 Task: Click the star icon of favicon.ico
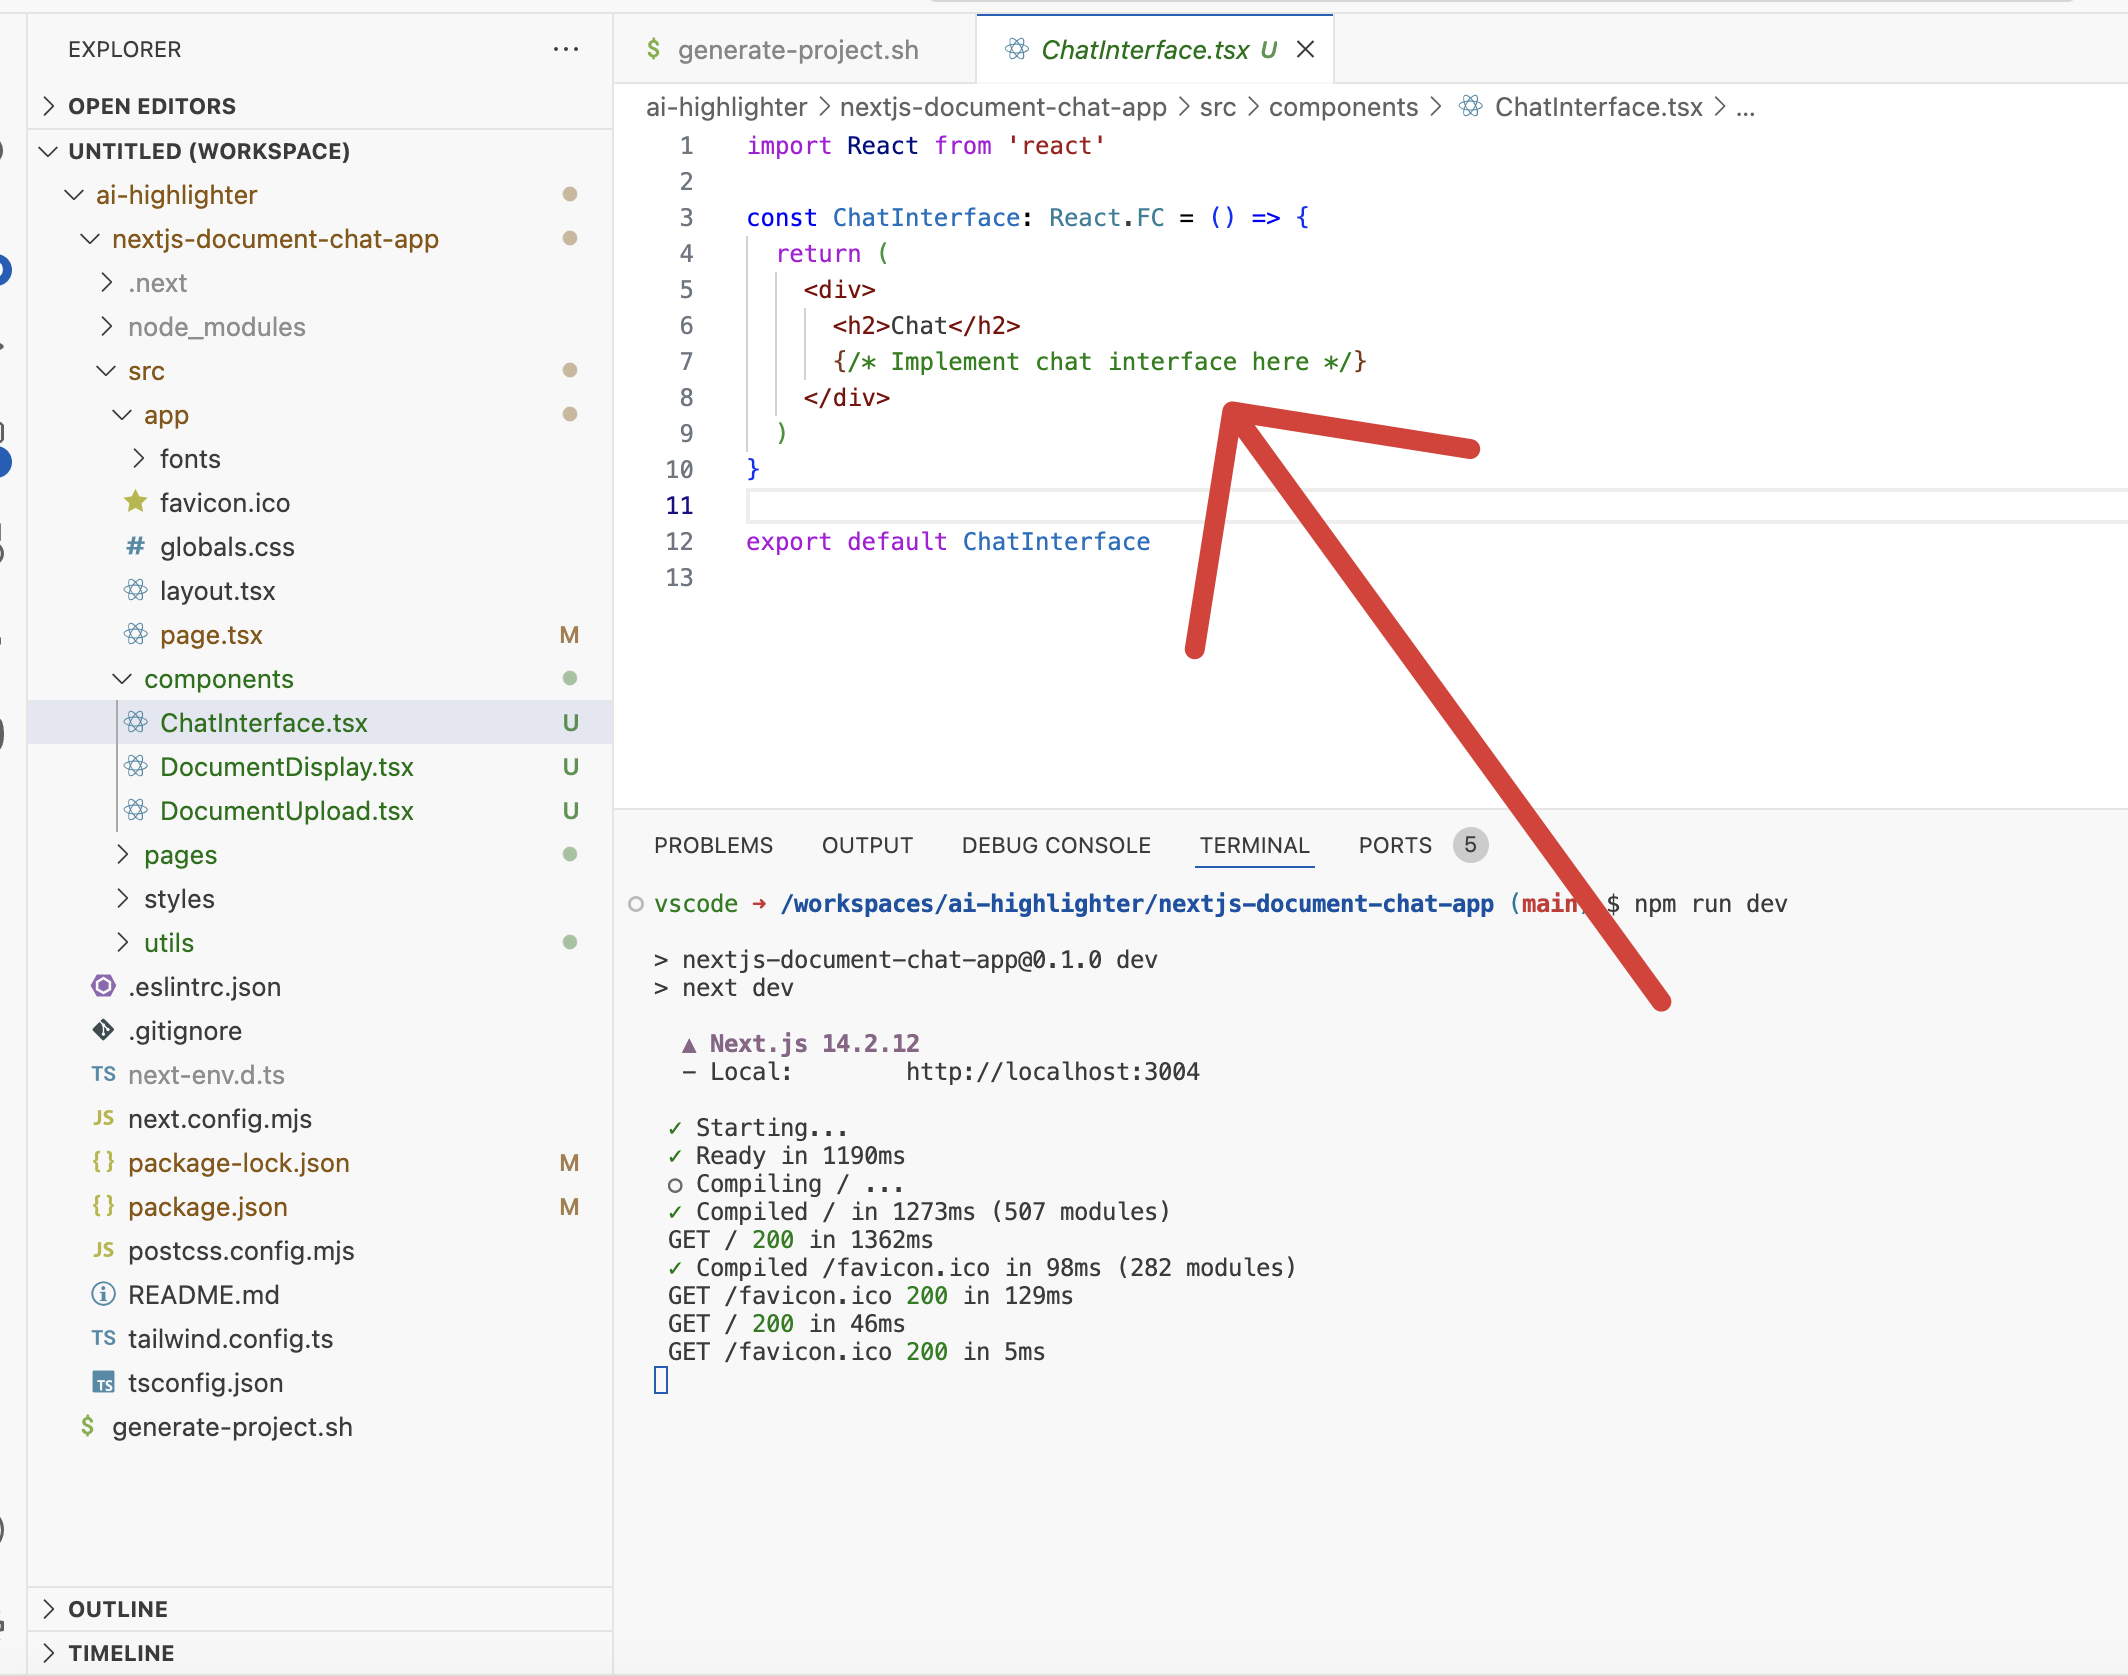pos(136,502)
